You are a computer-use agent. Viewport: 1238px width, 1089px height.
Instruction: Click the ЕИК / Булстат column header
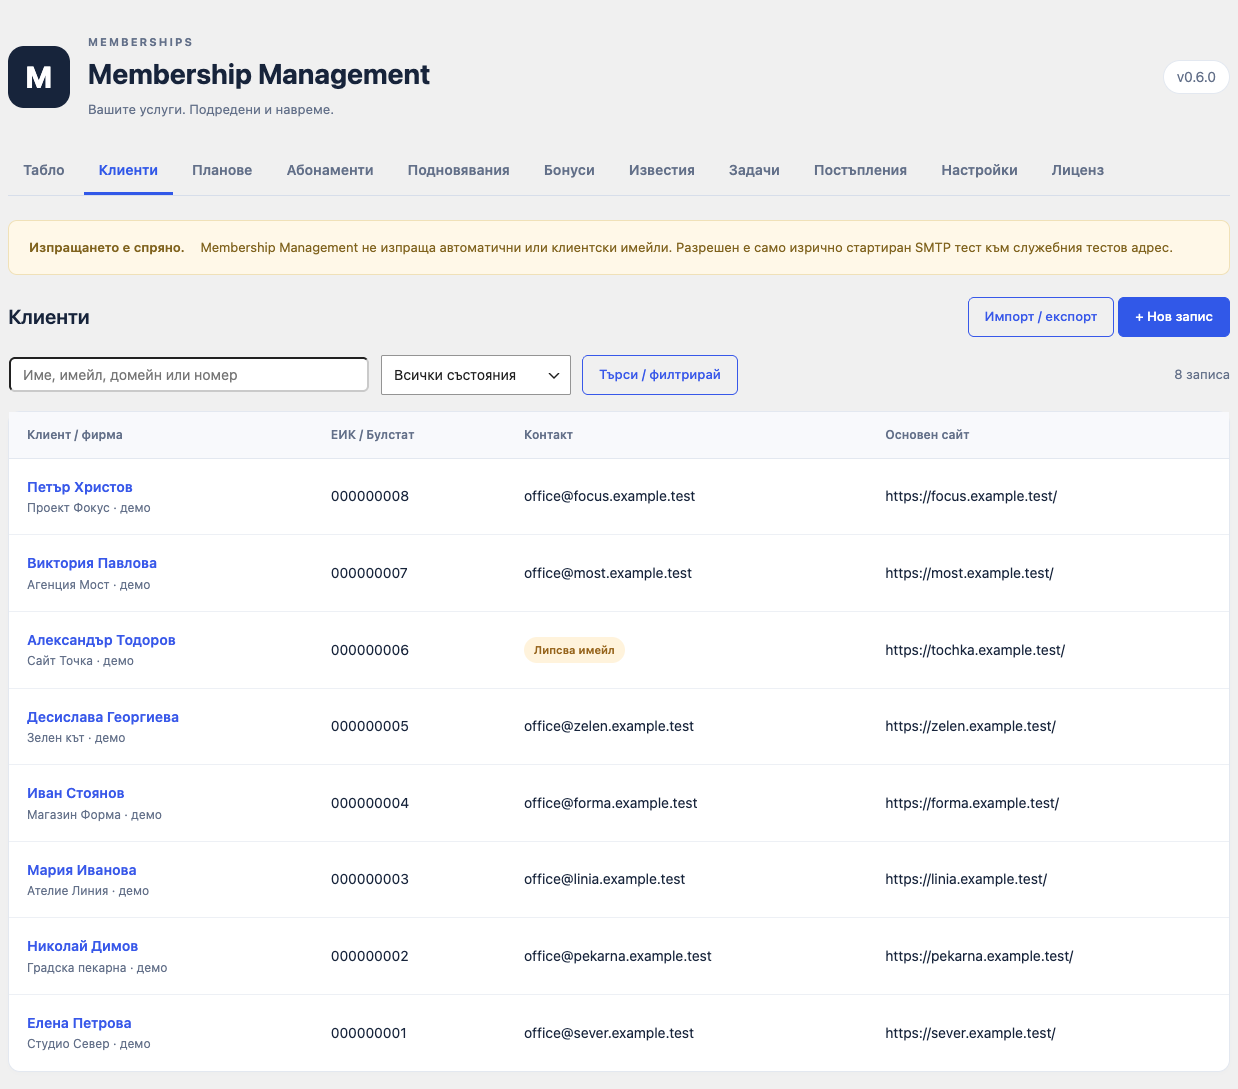coord(372,435)
